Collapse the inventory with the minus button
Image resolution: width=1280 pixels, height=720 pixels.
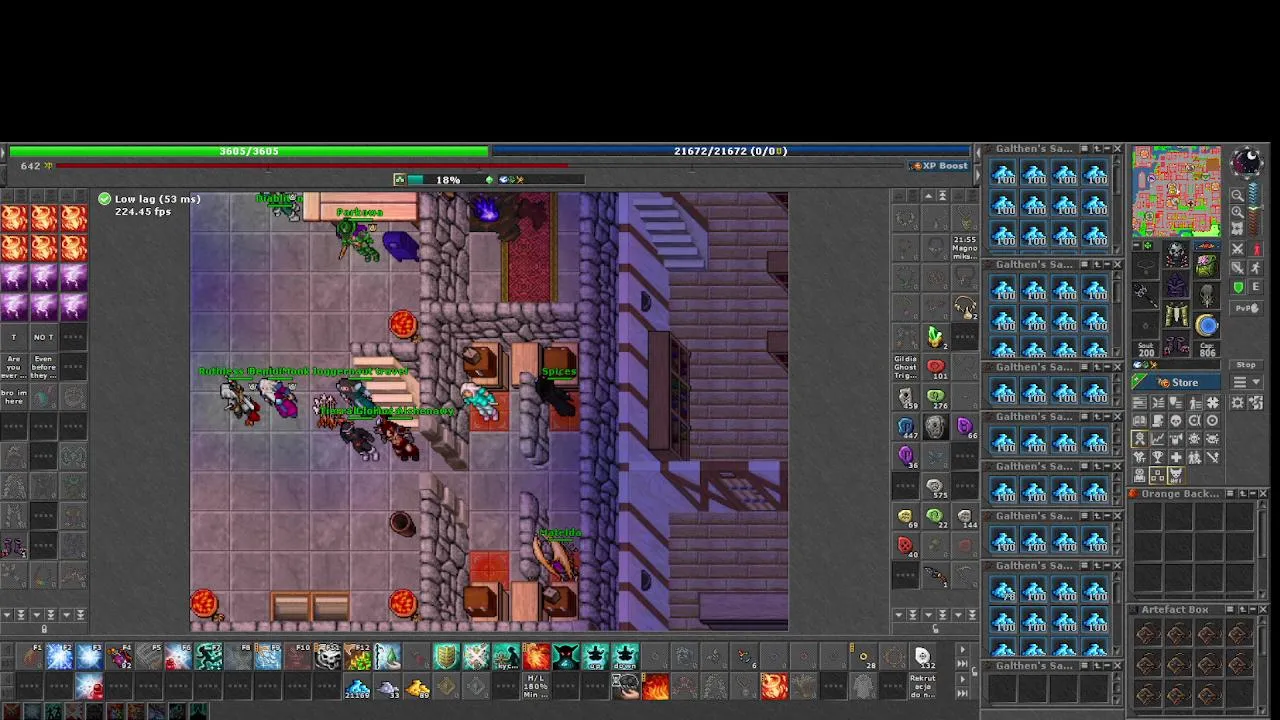pyautogui.click(x=1137, y=245)
